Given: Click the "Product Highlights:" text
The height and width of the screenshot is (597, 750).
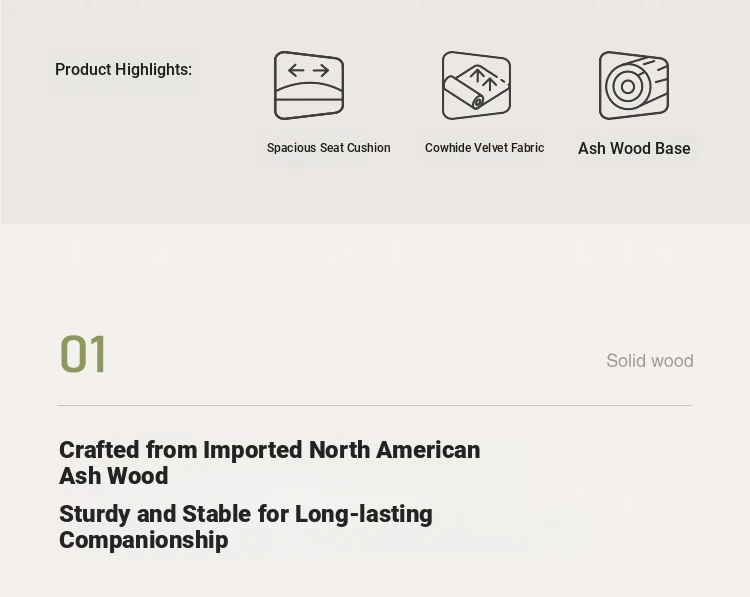Looking at the screenshot, I should [123, 69].
